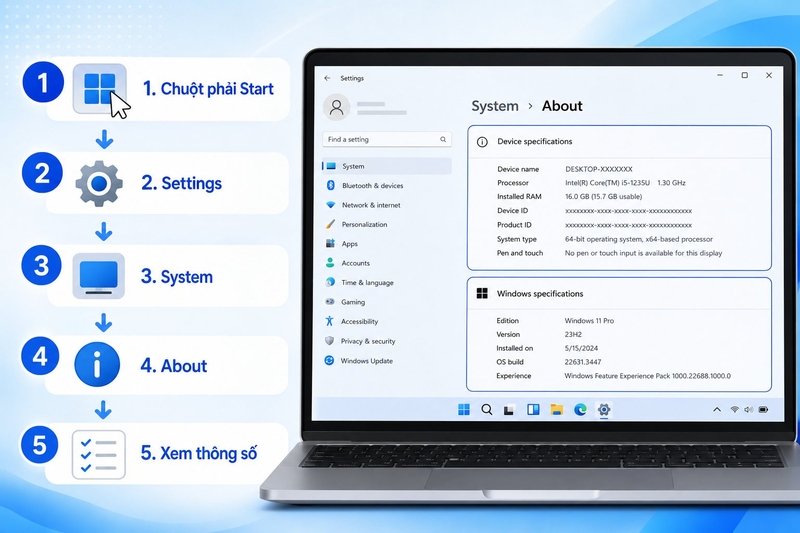Click the System monitor icon in sidebar
800x533 pixels.
[x=331, y=166]
